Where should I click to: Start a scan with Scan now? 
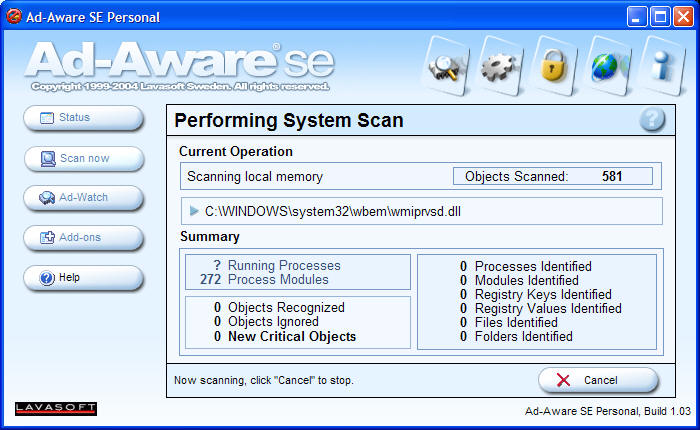[x=83, y=158]
